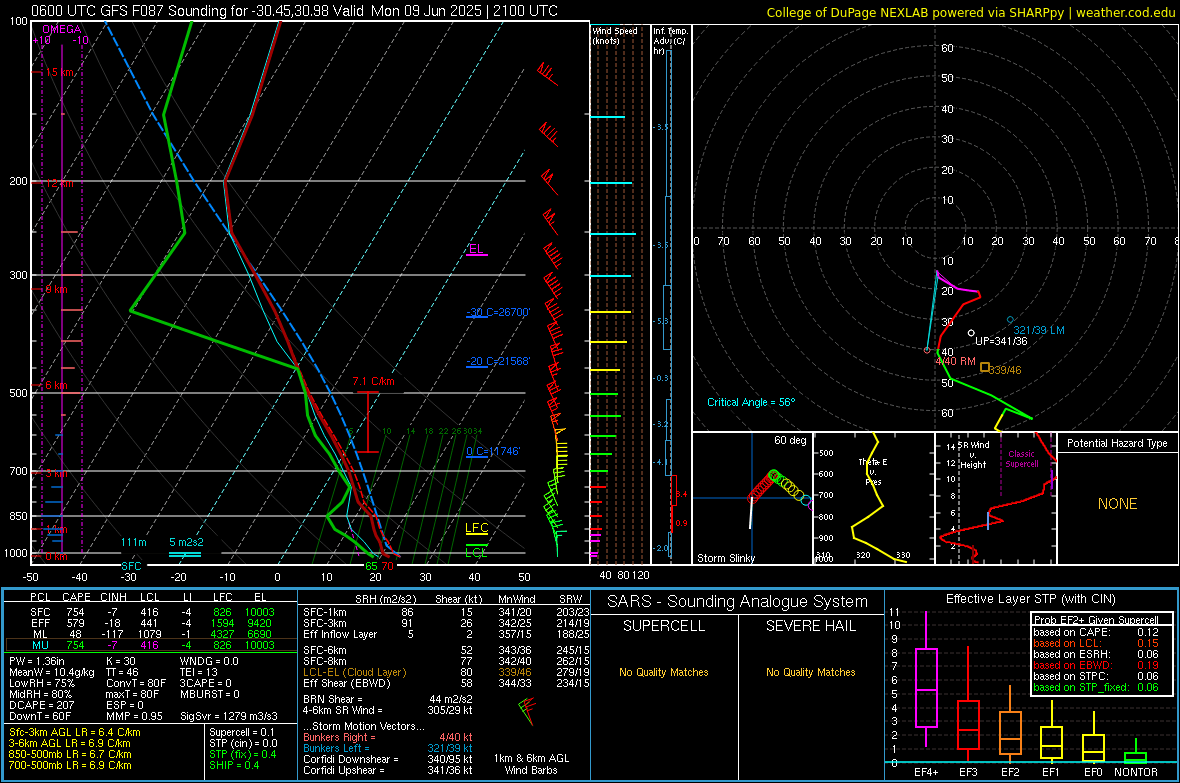Click the Prob EF2+ Given Supercell header
Screen dimensions: 1180x783
(1096, 620)
